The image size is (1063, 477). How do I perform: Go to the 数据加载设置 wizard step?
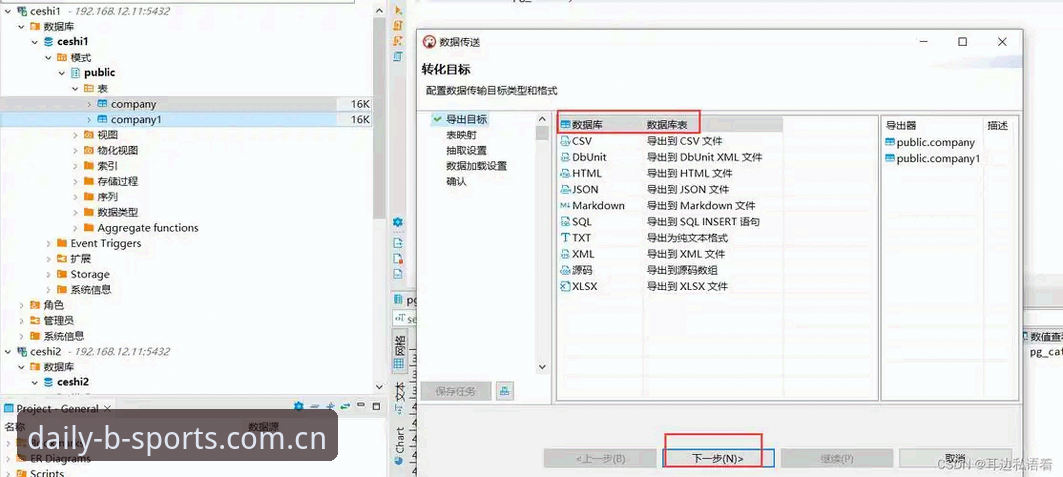[477, 166]
